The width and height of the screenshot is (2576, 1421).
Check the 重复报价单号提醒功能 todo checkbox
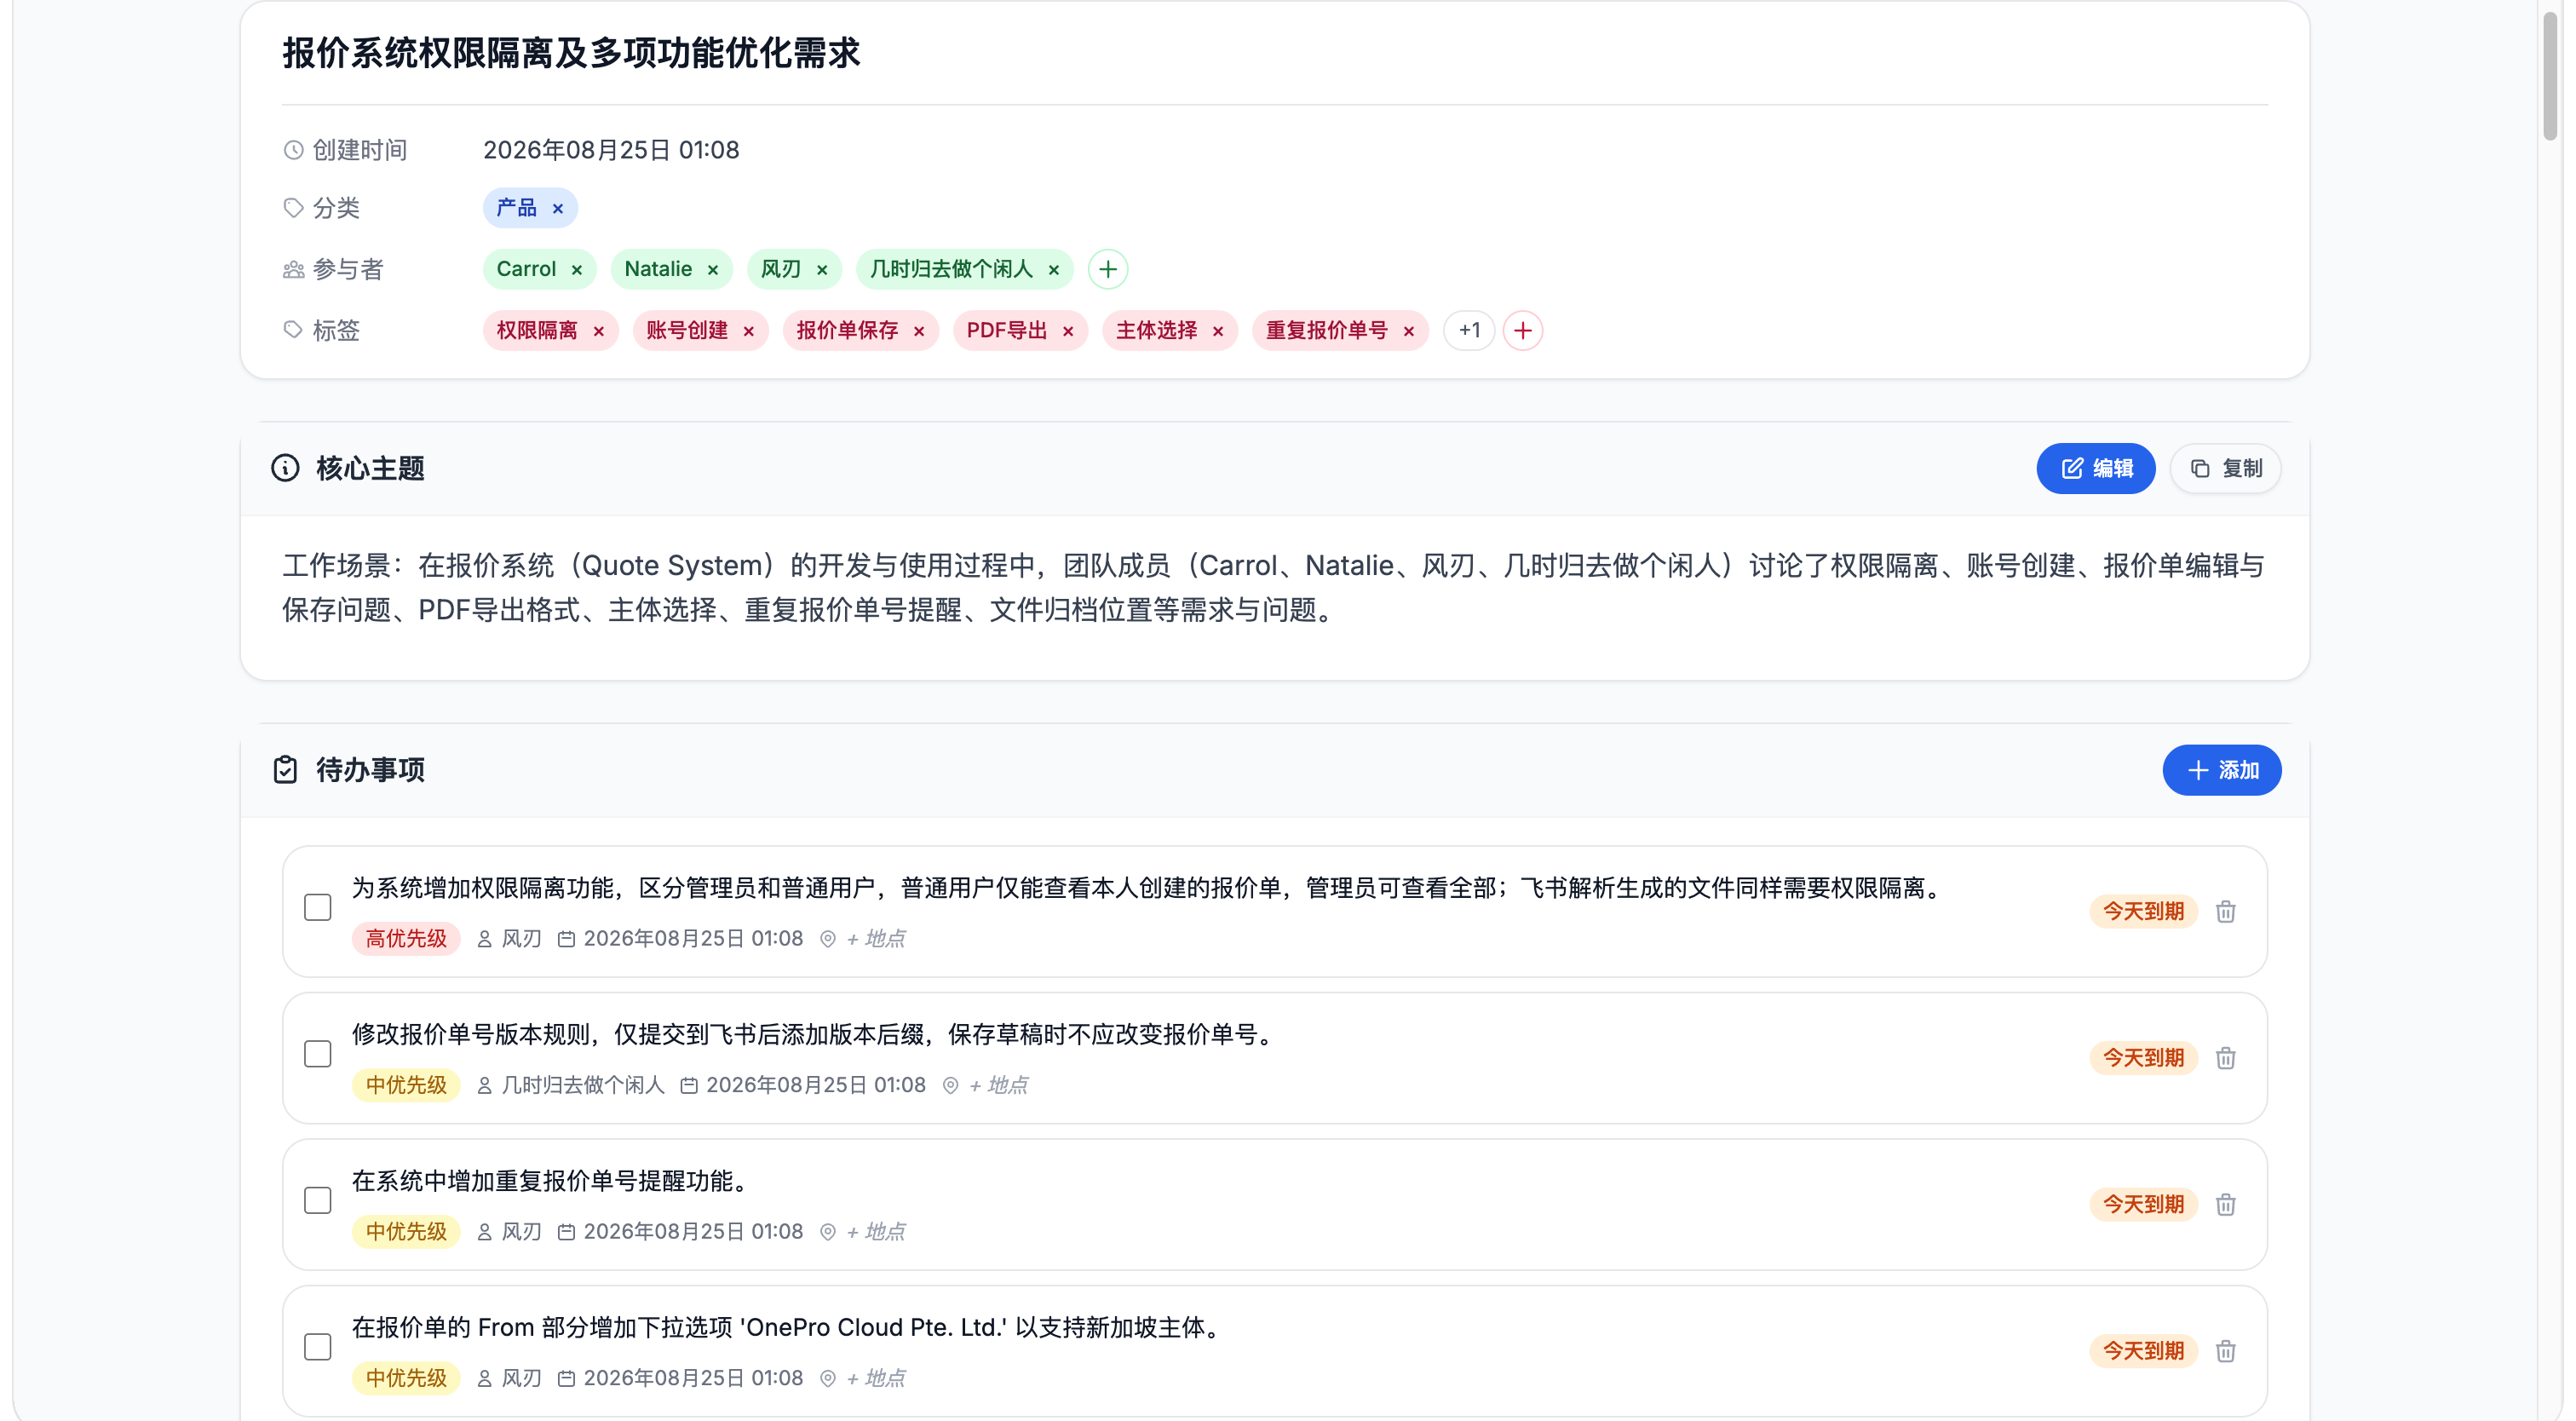point(318,1200)
